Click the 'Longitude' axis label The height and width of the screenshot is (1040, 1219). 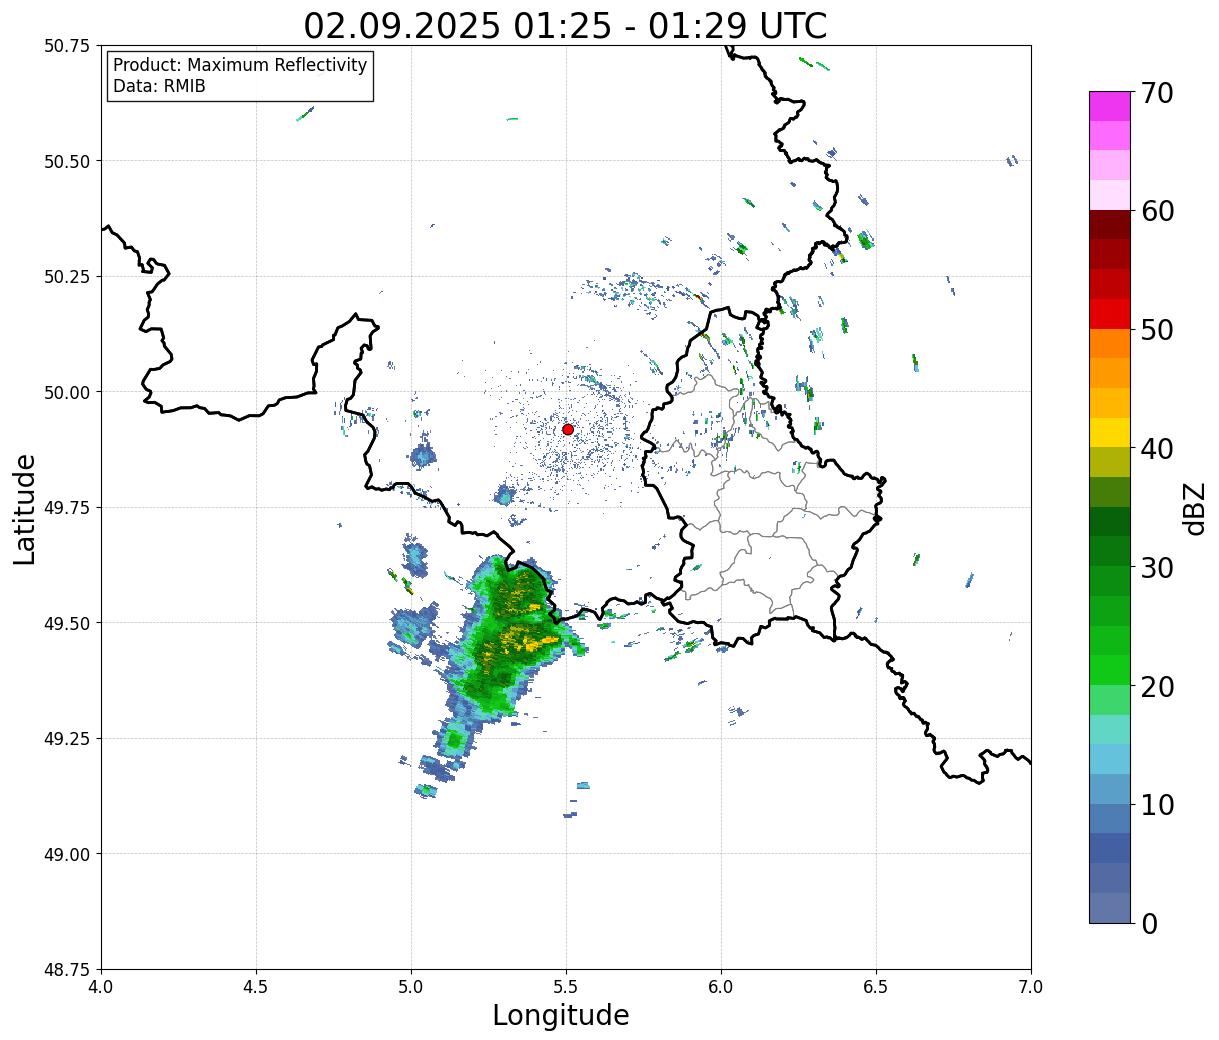561,1015
